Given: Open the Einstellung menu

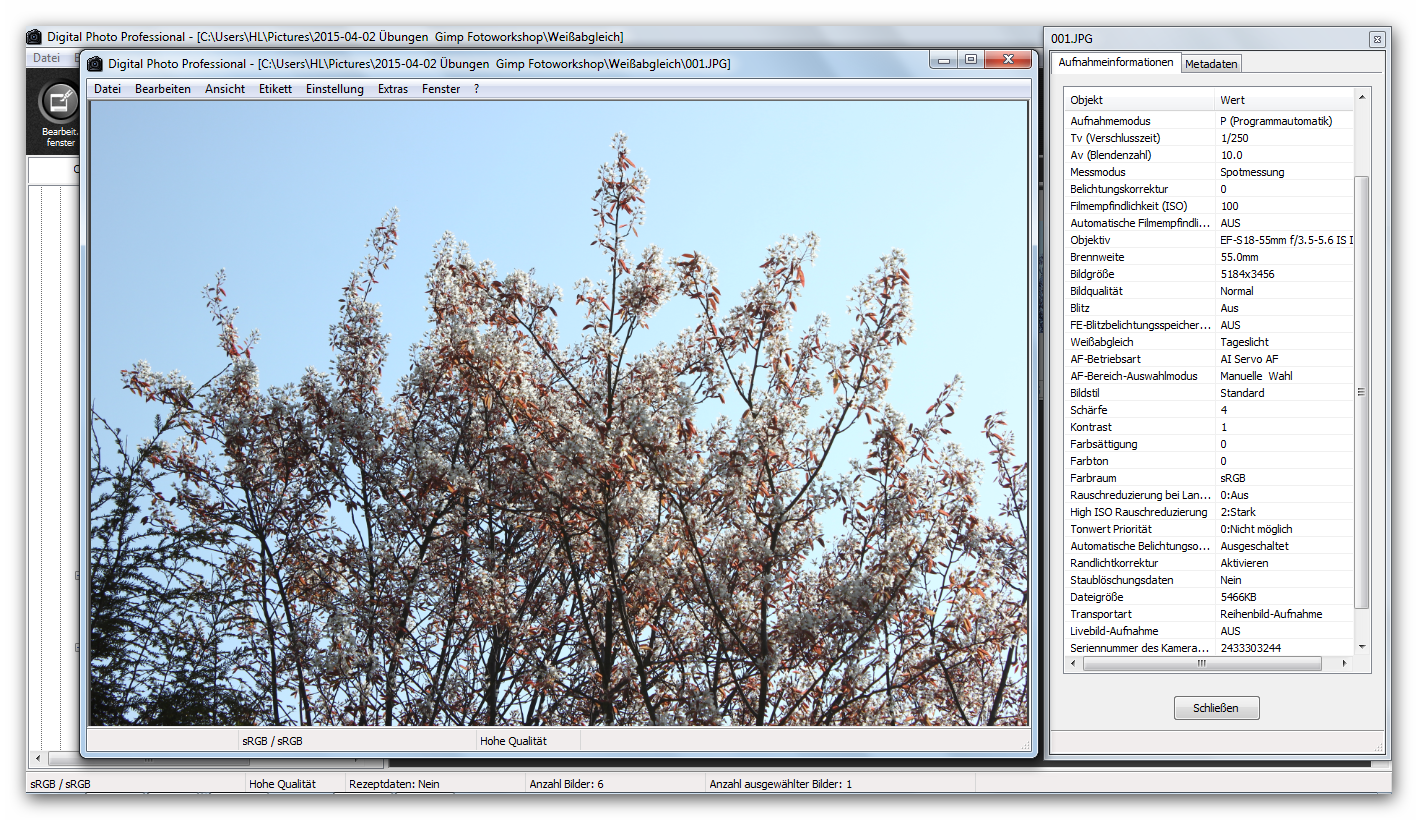Looking at the screenshot, I should (335, 89).
